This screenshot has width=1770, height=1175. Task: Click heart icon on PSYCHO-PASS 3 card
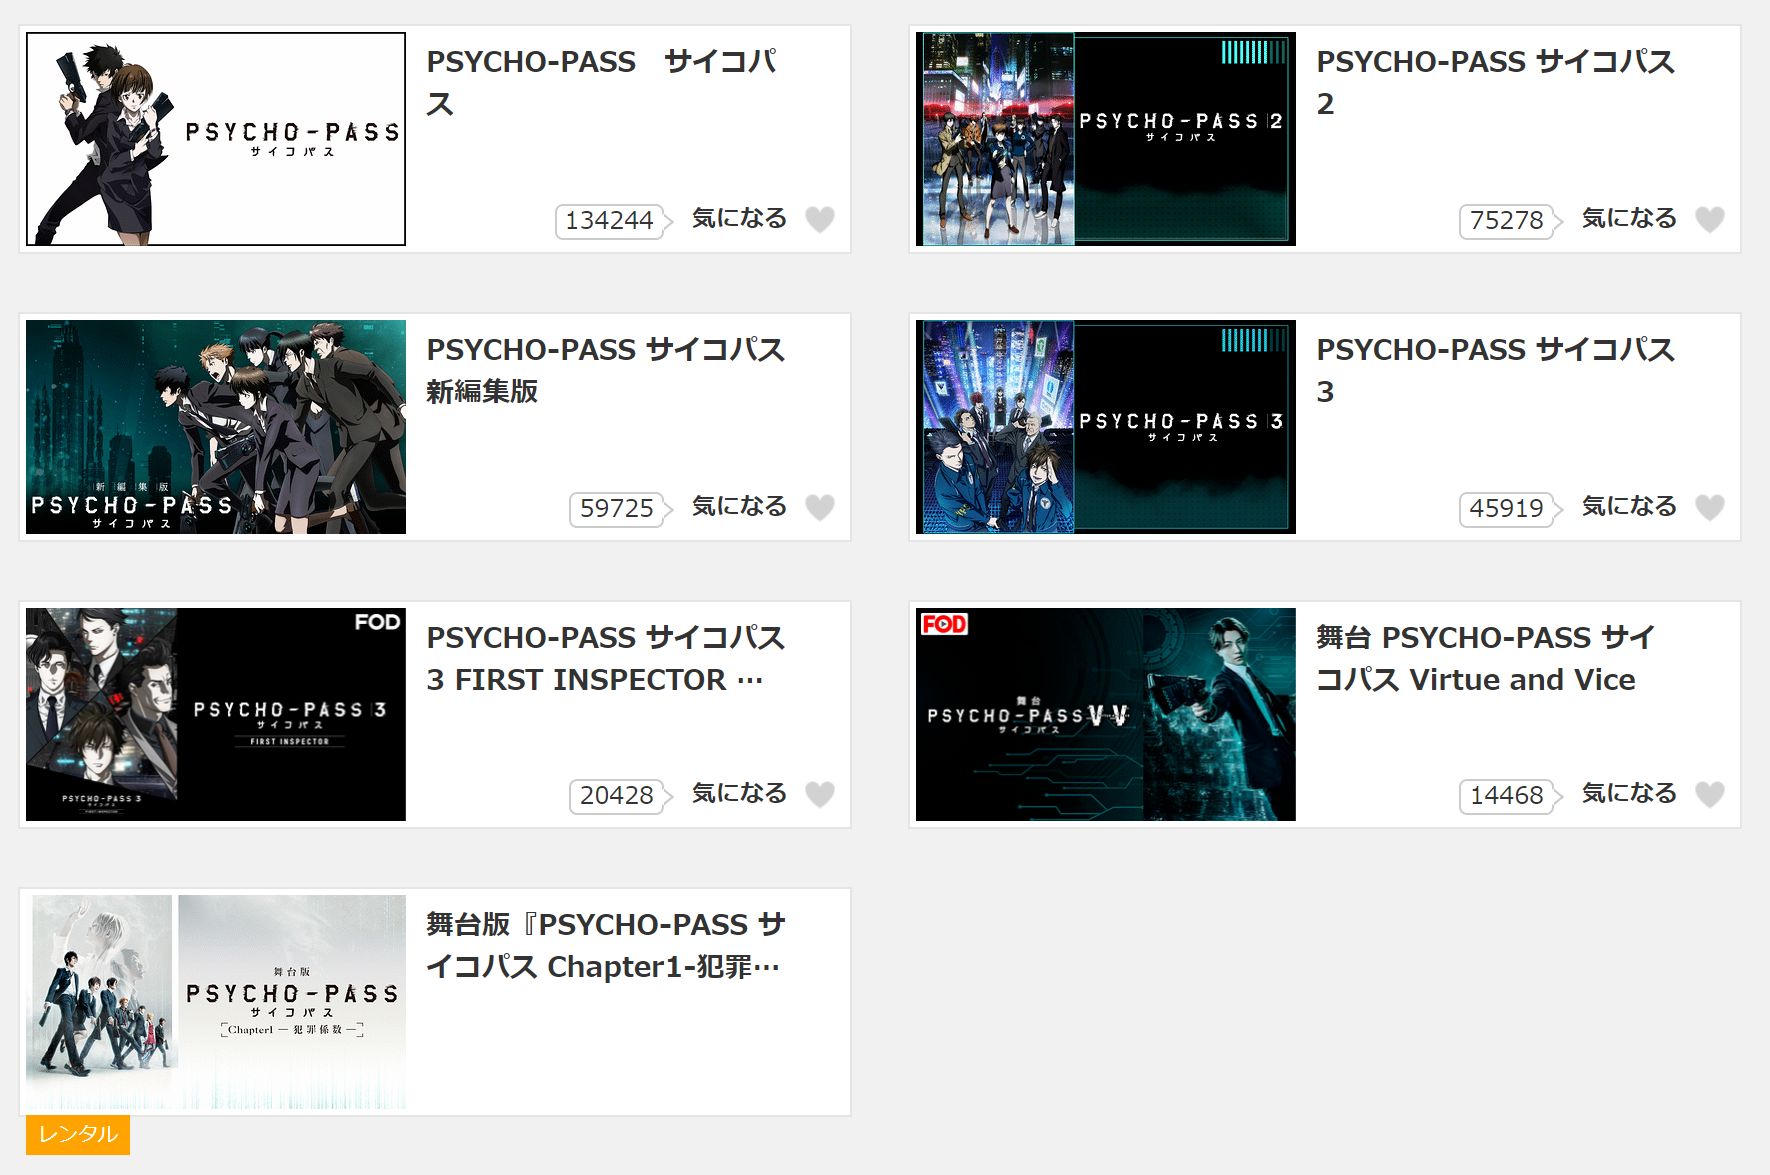click(1710, 507)
